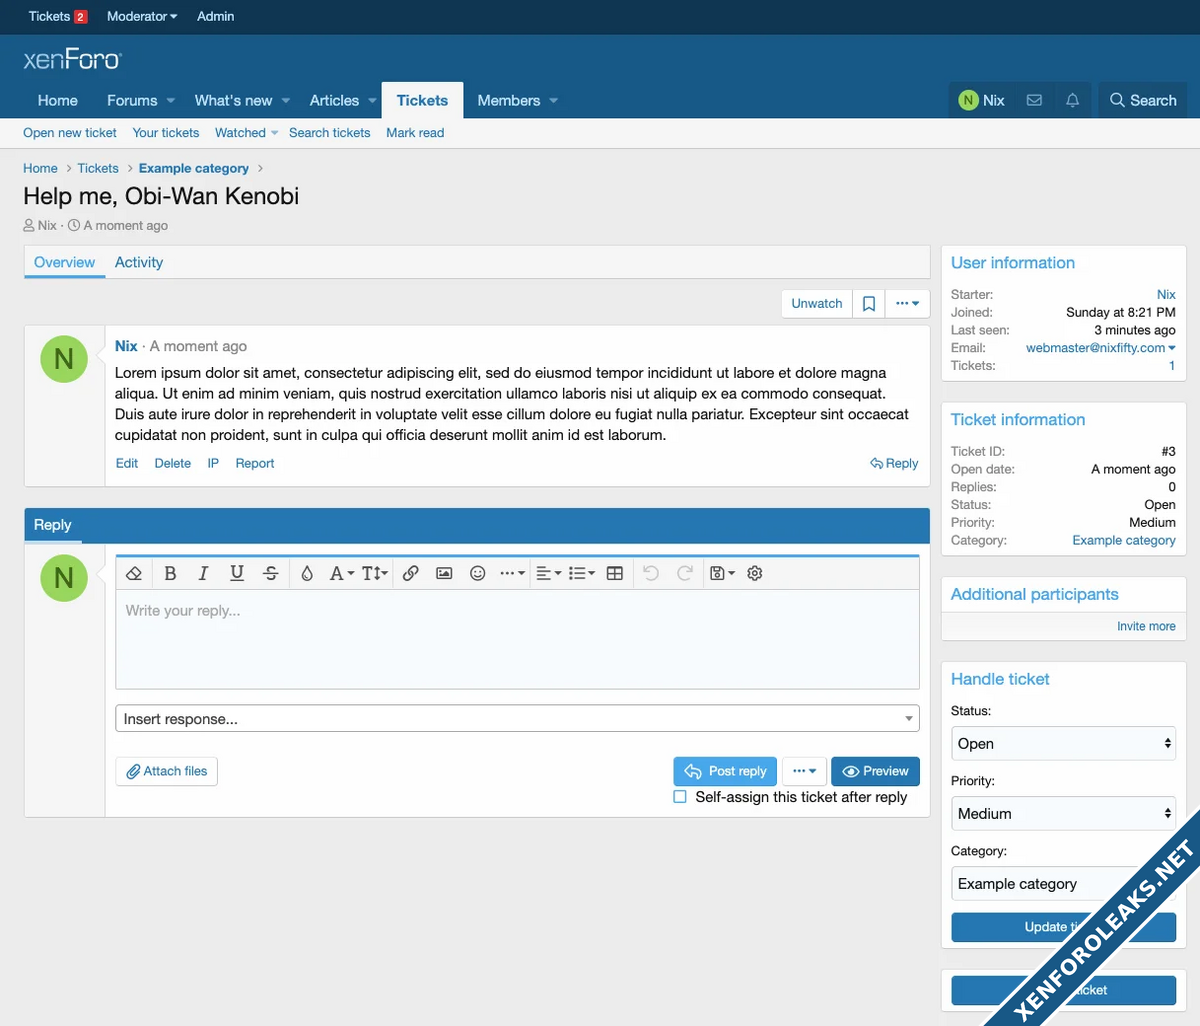The height and width of the screenshot is (1026, 1200).
Task: Expand the Status dropdown set to Open
Action: pos(1063,744)
